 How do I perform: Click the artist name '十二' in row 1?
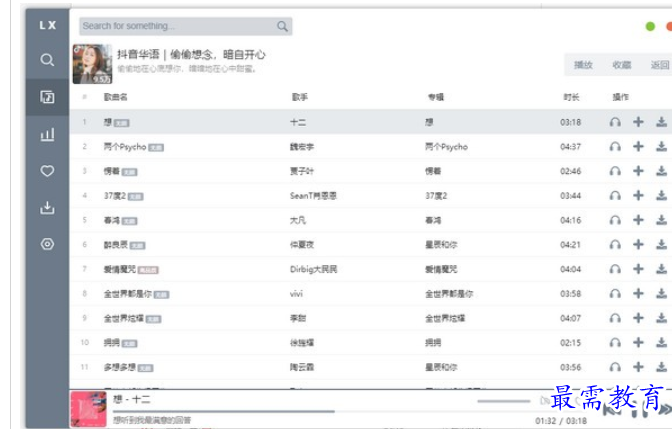click(298, 122)
